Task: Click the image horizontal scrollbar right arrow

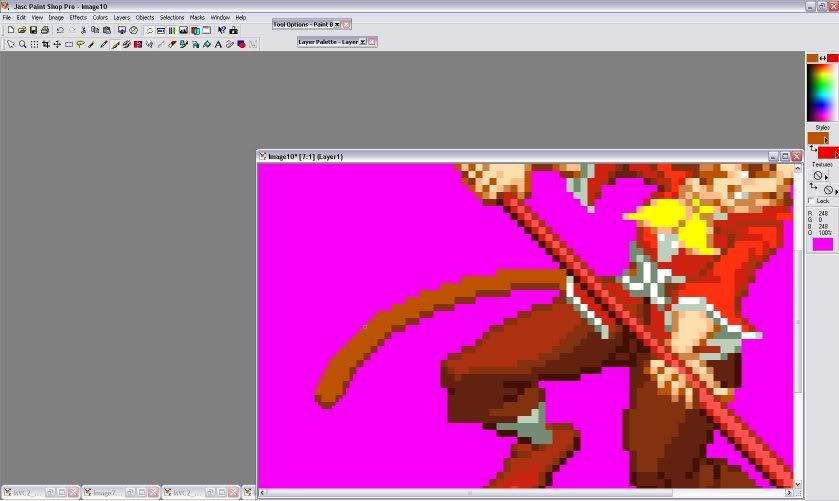Action: (789, 492)
